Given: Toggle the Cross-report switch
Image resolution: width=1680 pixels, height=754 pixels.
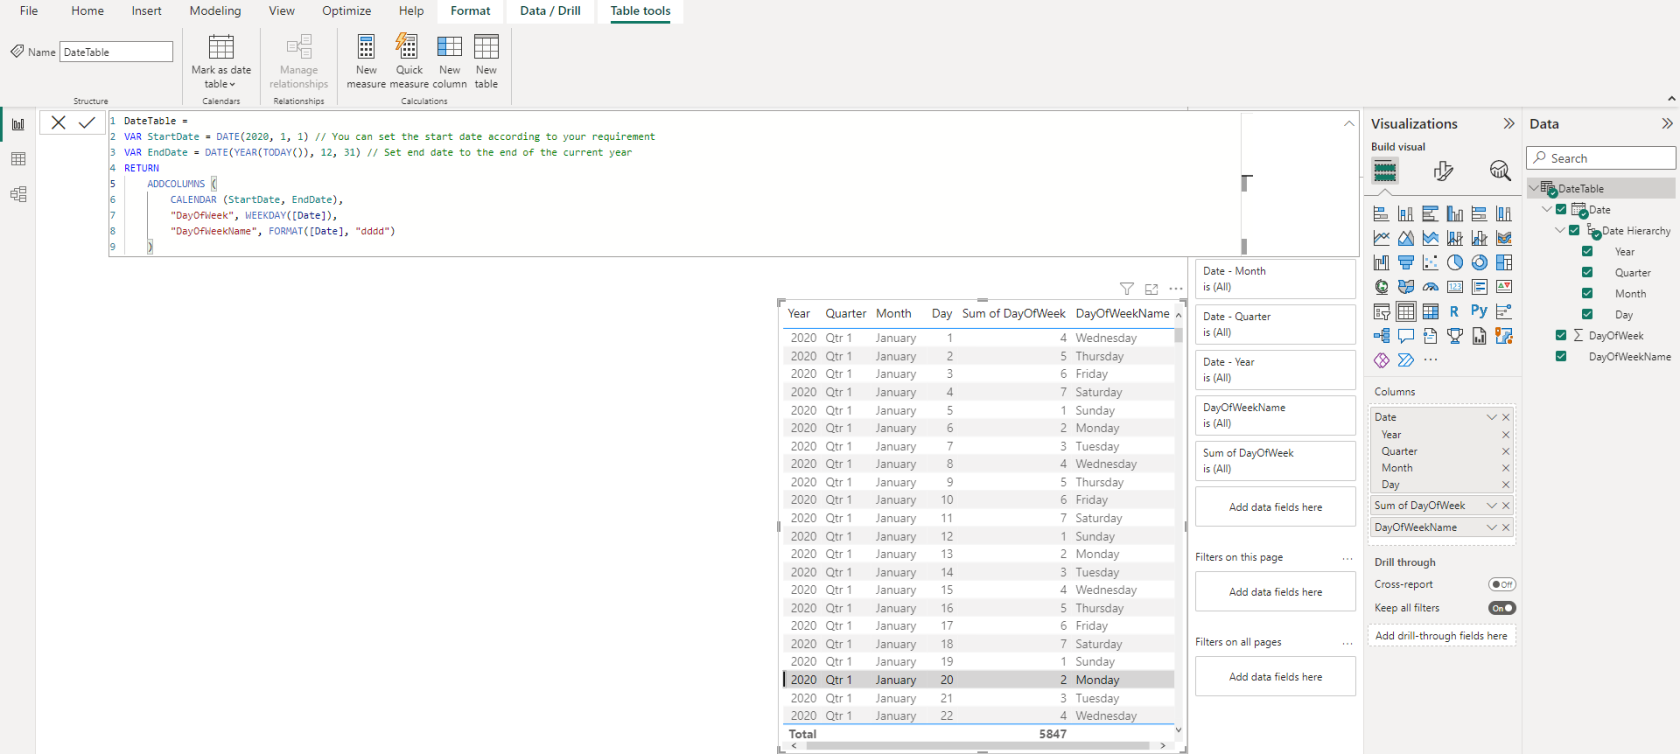Looking at the screenshot, I should [x=1502, y=584].
